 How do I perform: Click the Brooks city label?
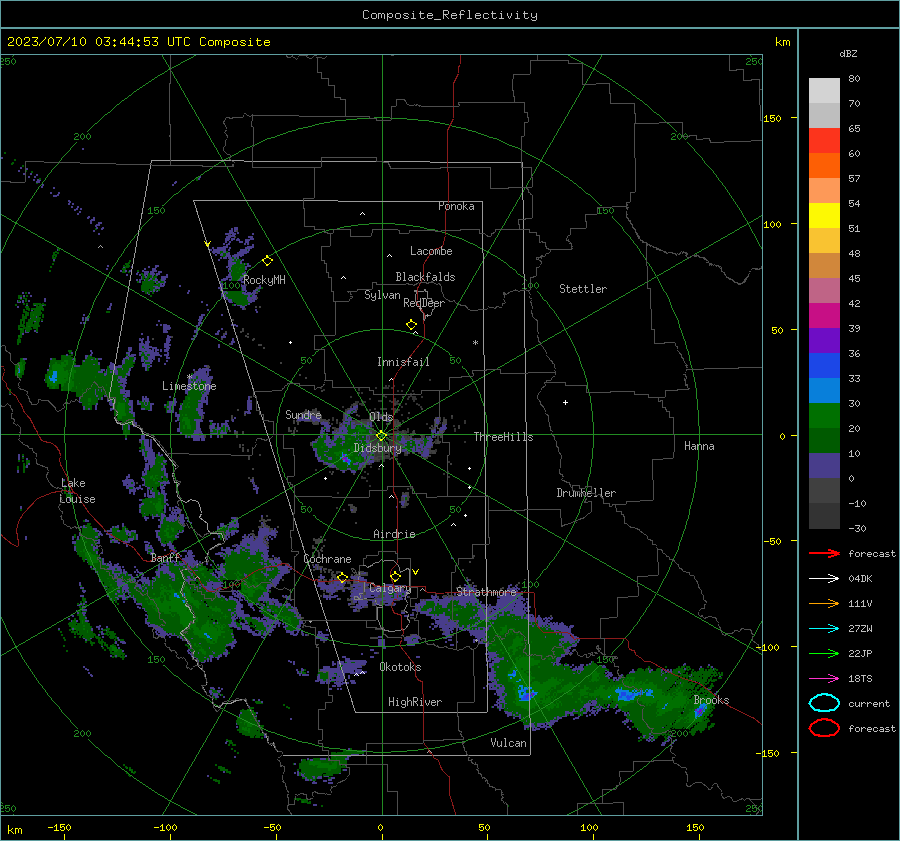711,700
